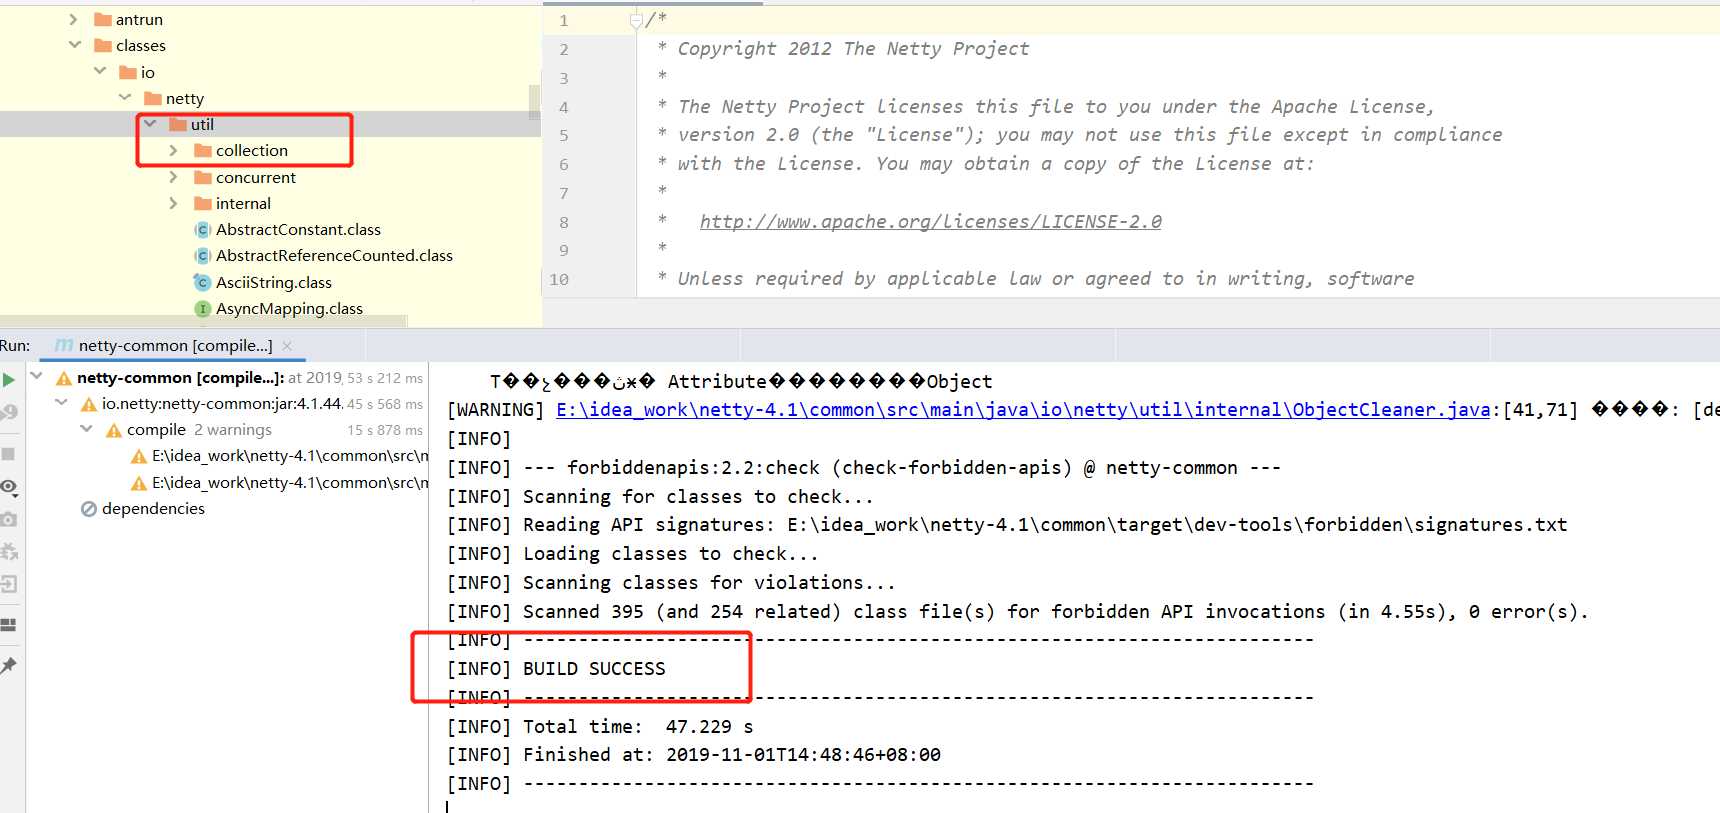Click the project tree vertical scrollbar
1720x813 pixels.
click(534, 103)
